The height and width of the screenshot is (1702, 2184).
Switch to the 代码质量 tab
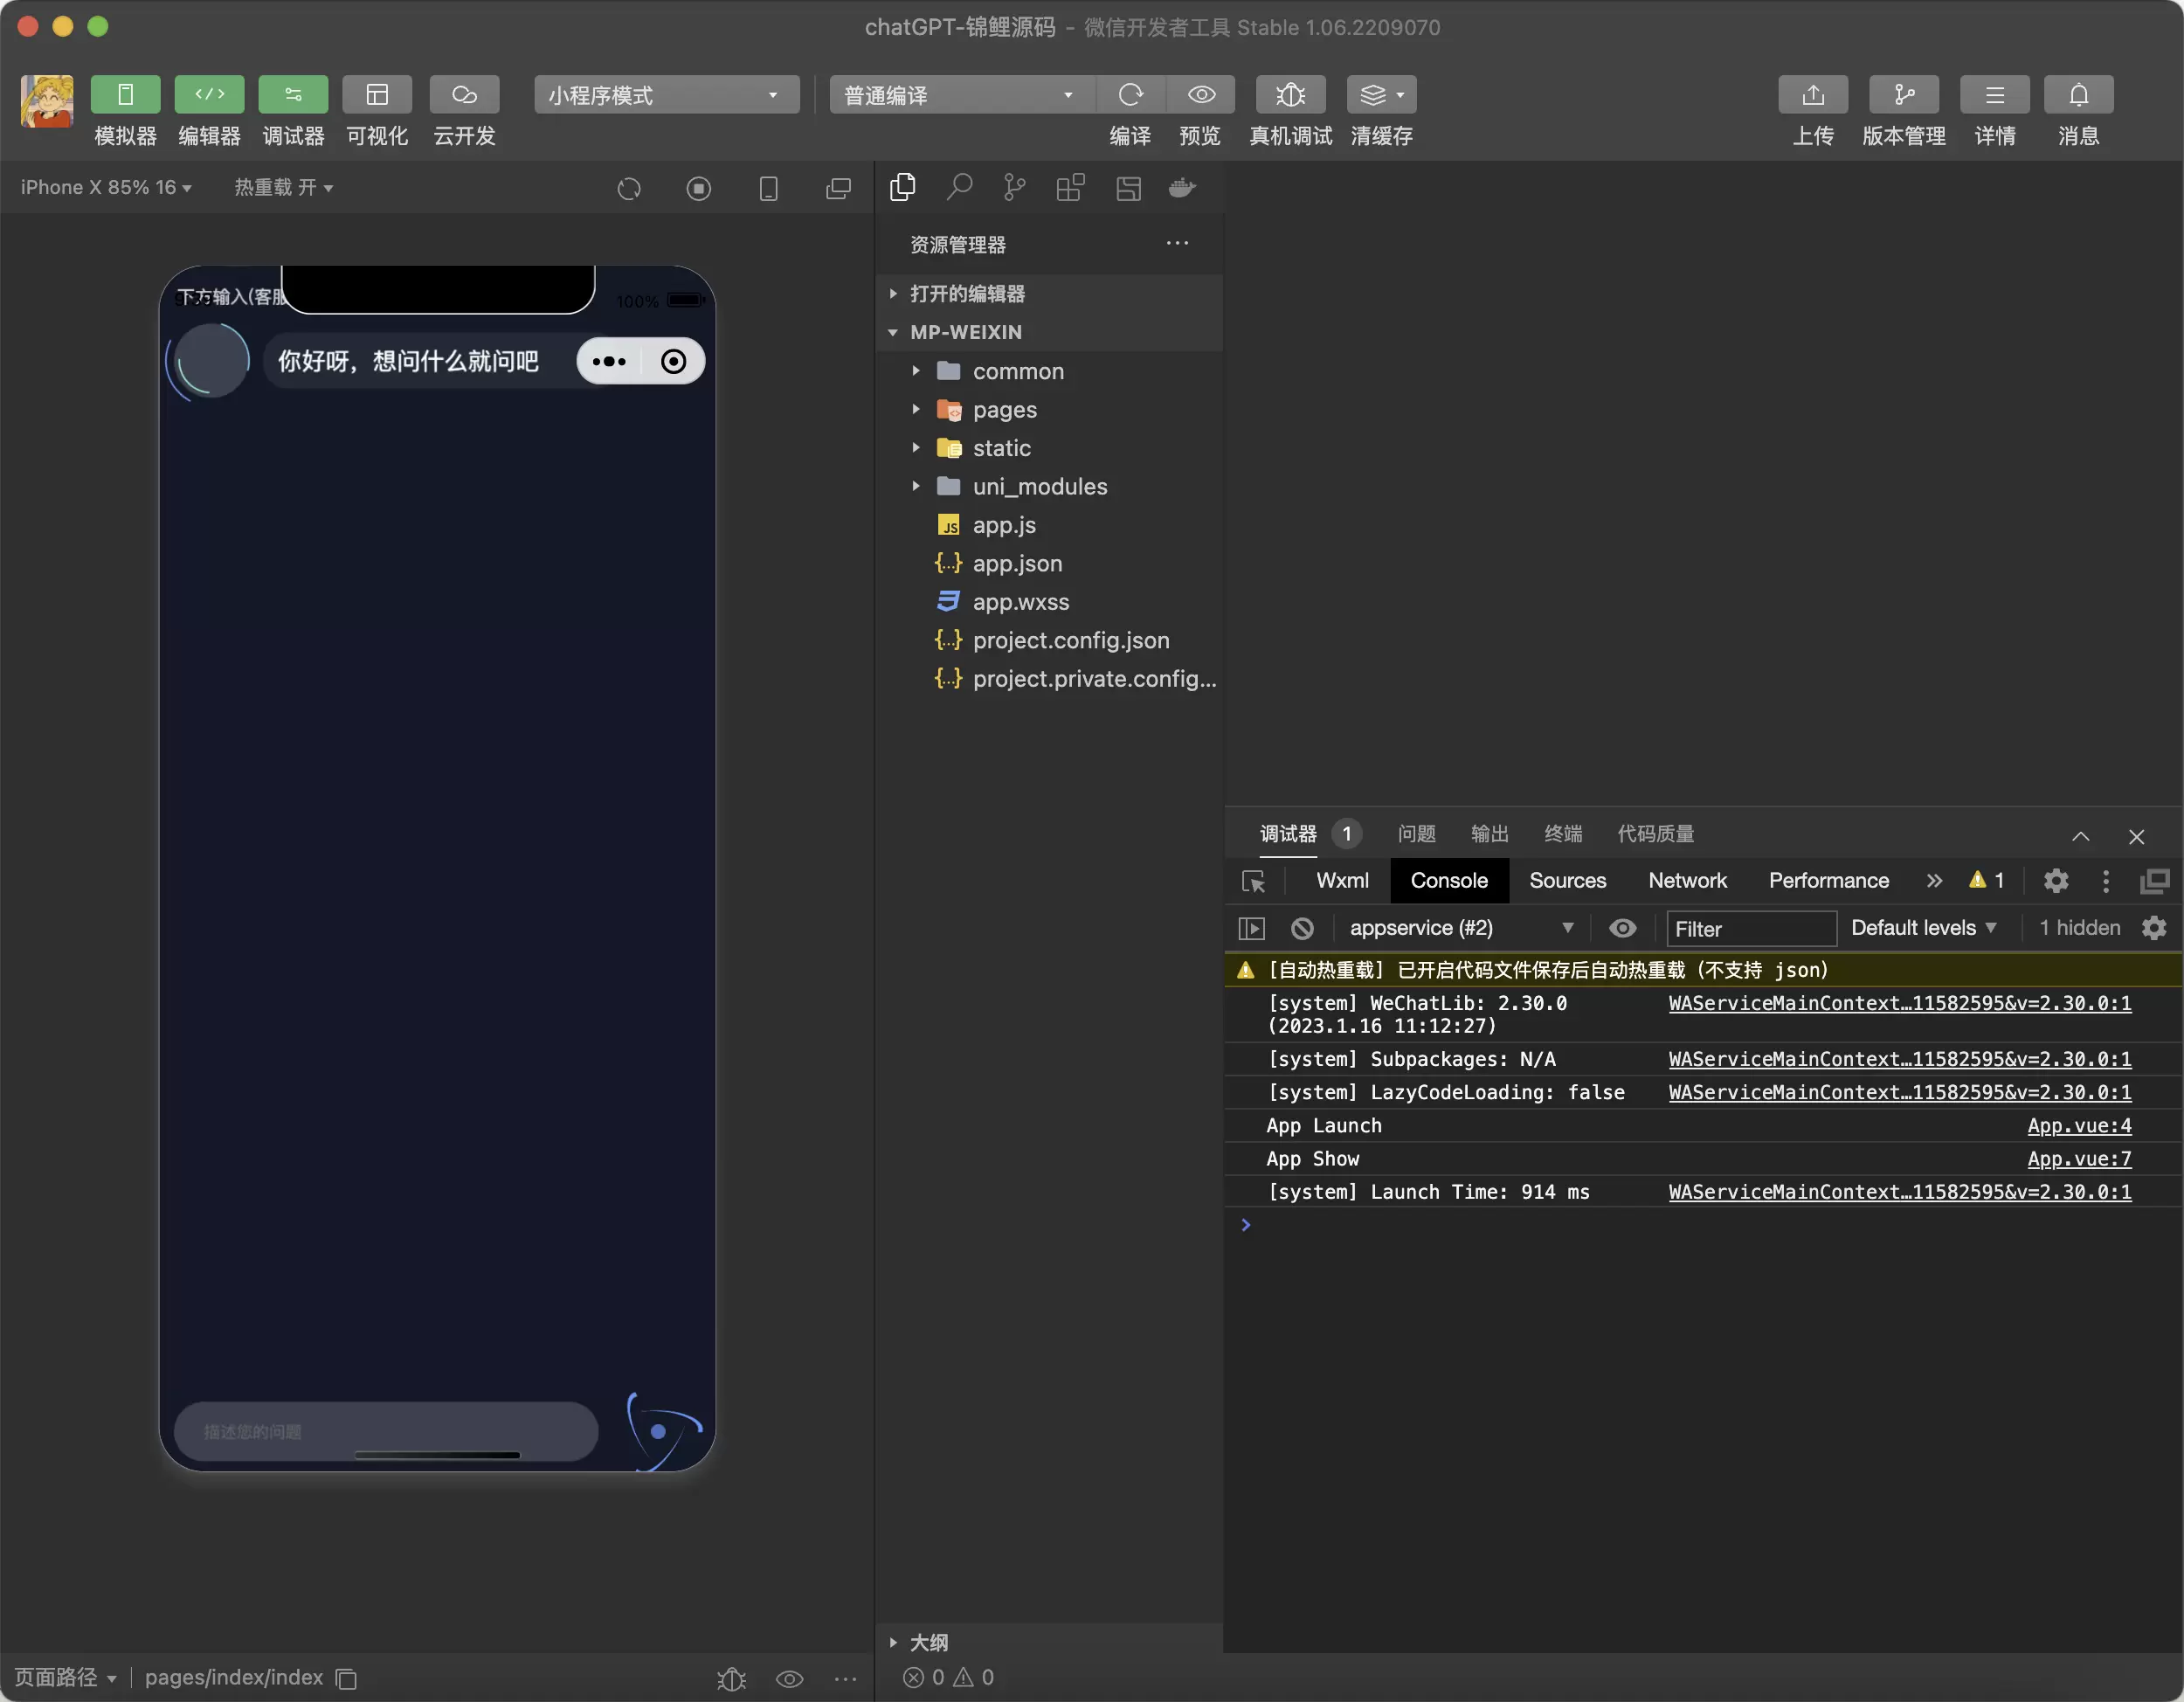pos(1655,833)
